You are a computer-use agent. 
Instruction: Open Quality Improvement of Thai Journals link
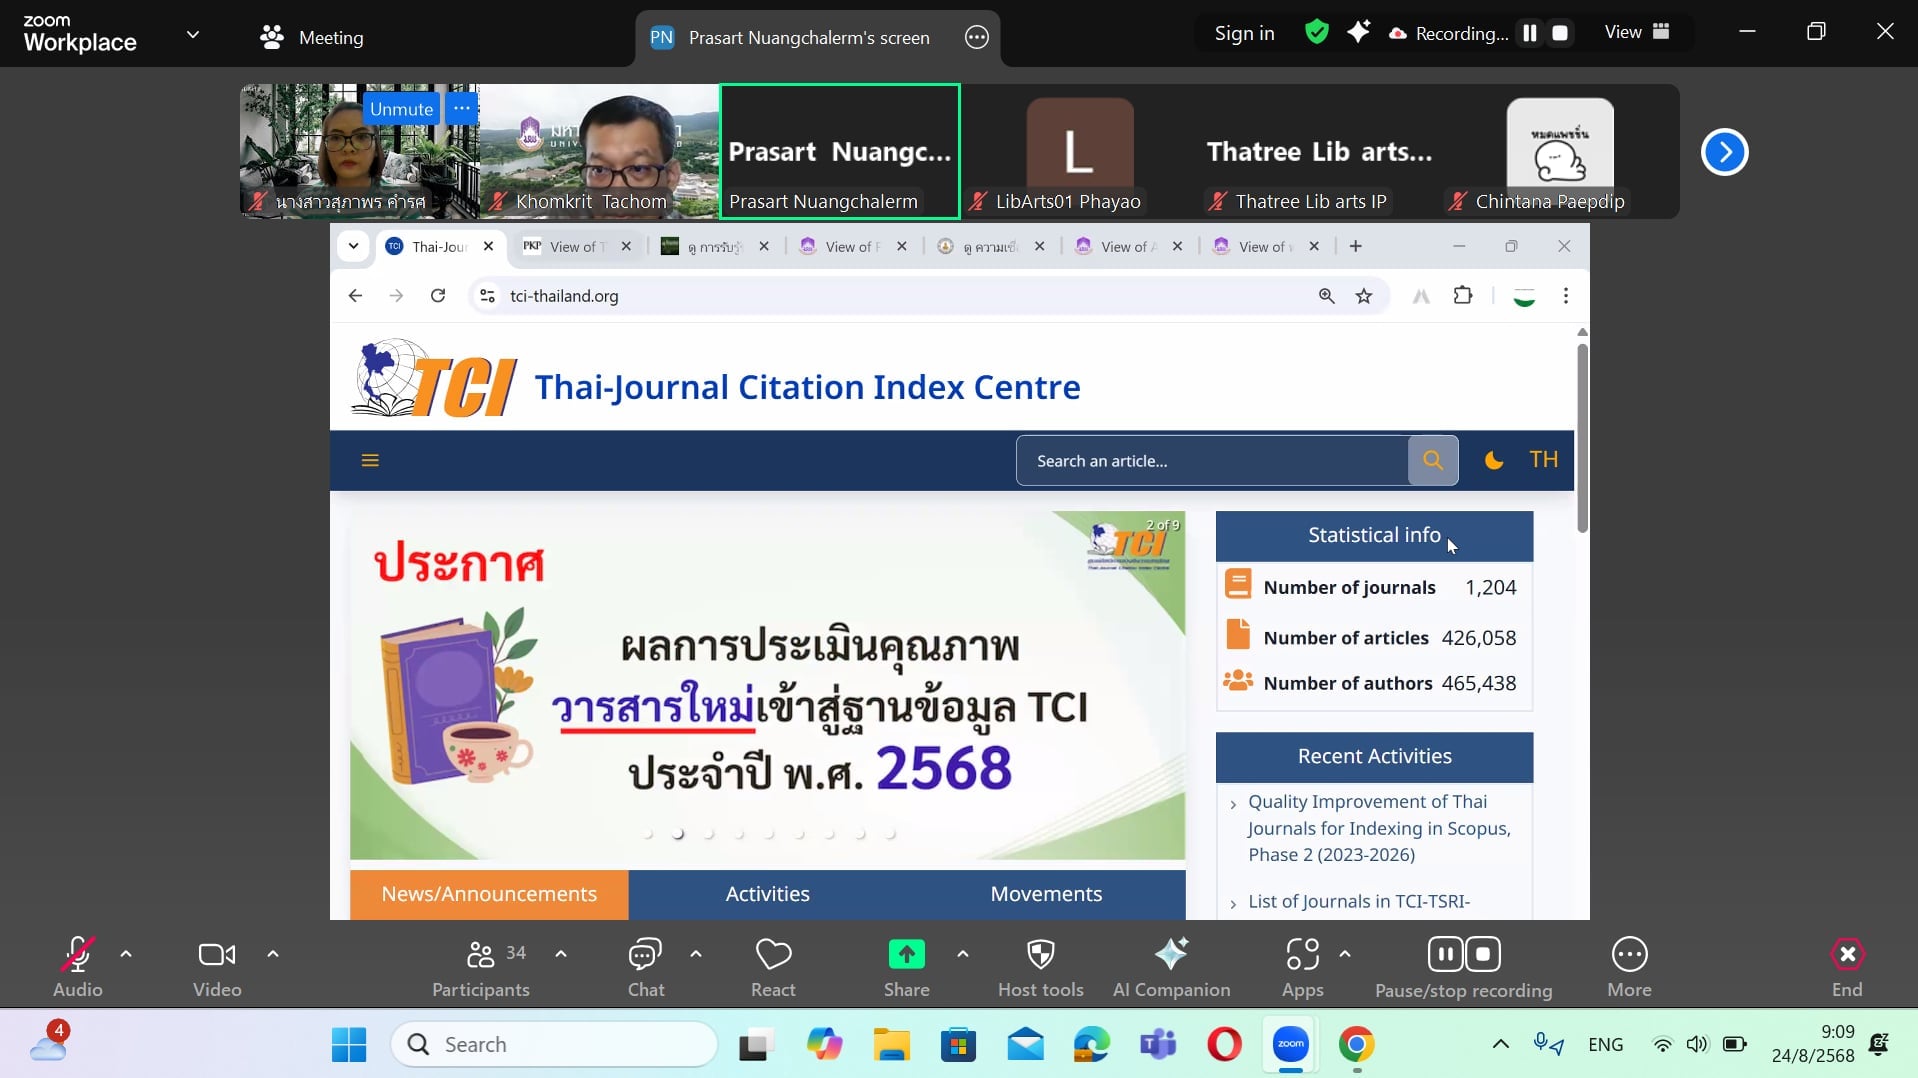tap(1378, 828)
